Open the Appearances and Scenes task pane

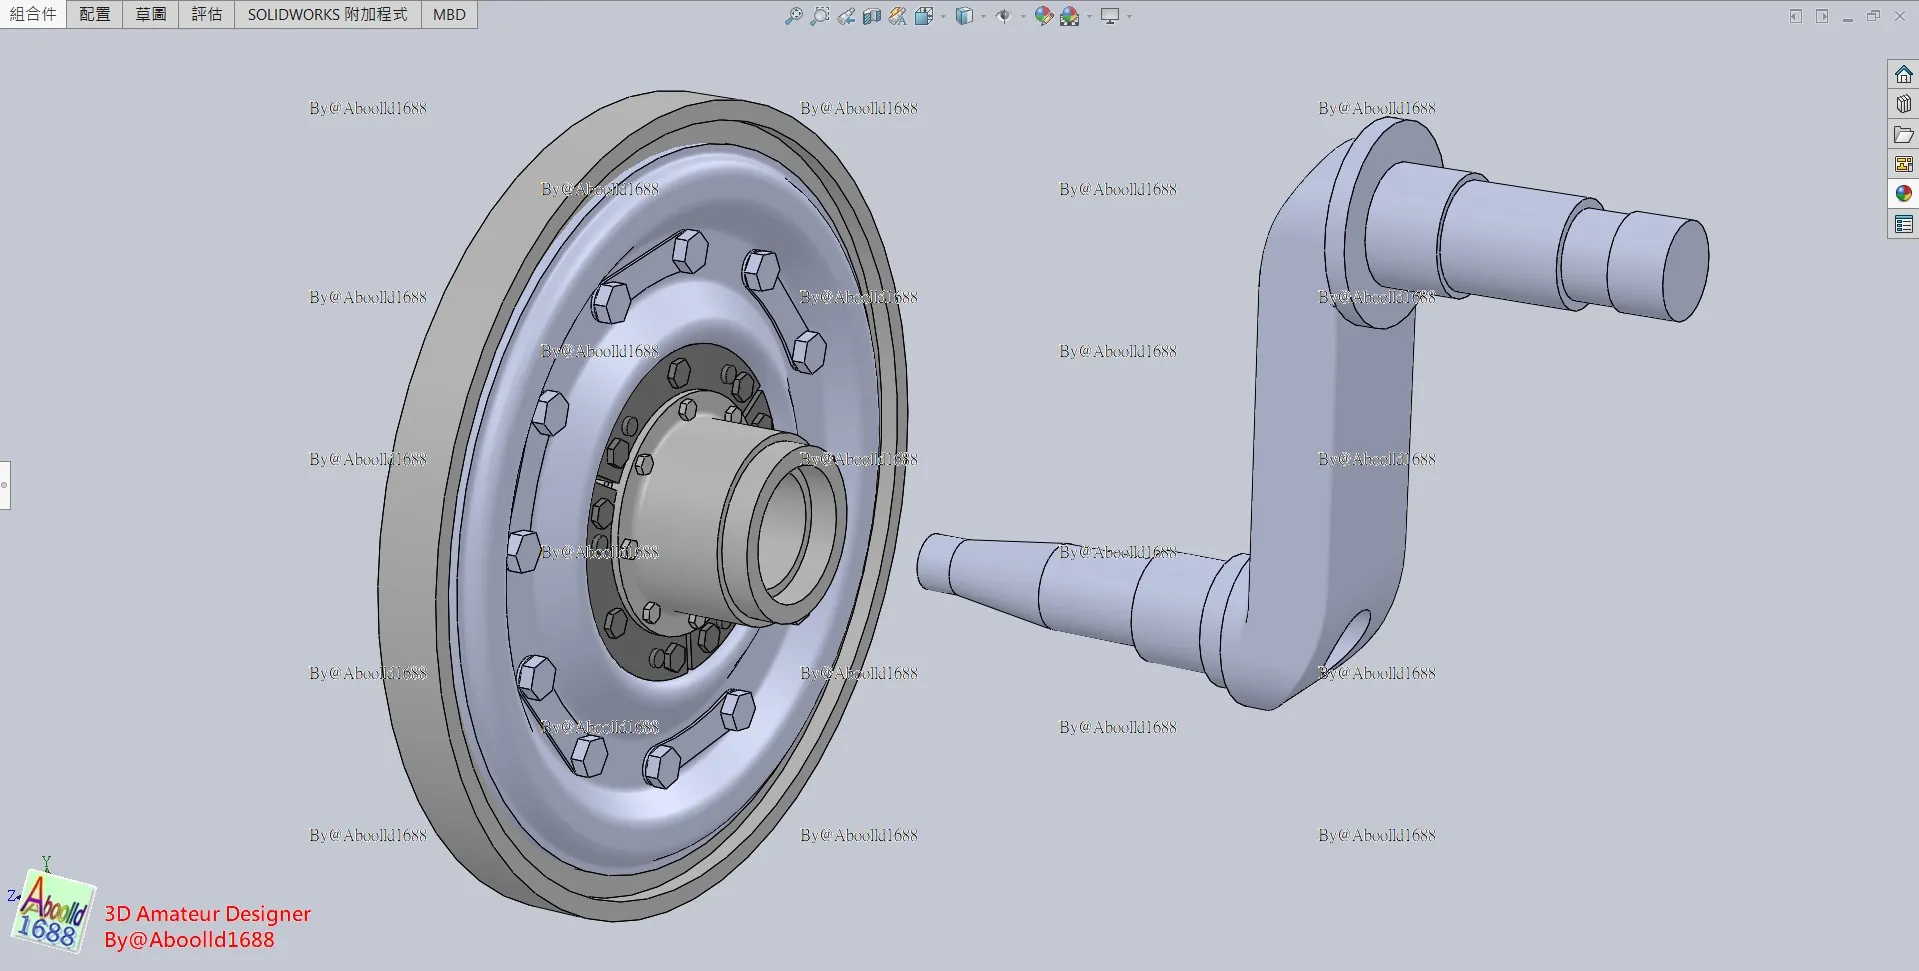(1904, 194)
